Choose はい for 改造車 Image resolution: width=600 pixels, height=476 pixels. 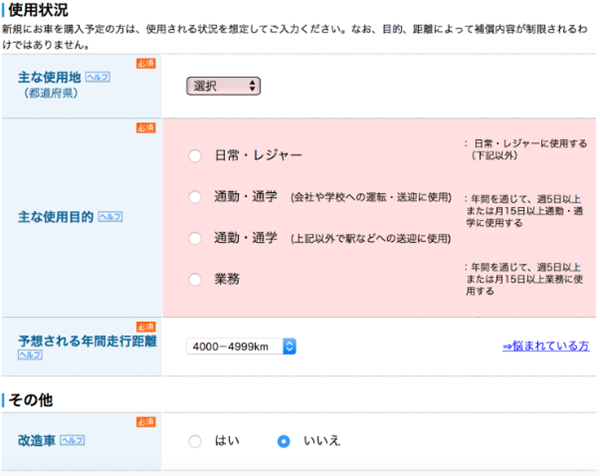tap(195, 441)
